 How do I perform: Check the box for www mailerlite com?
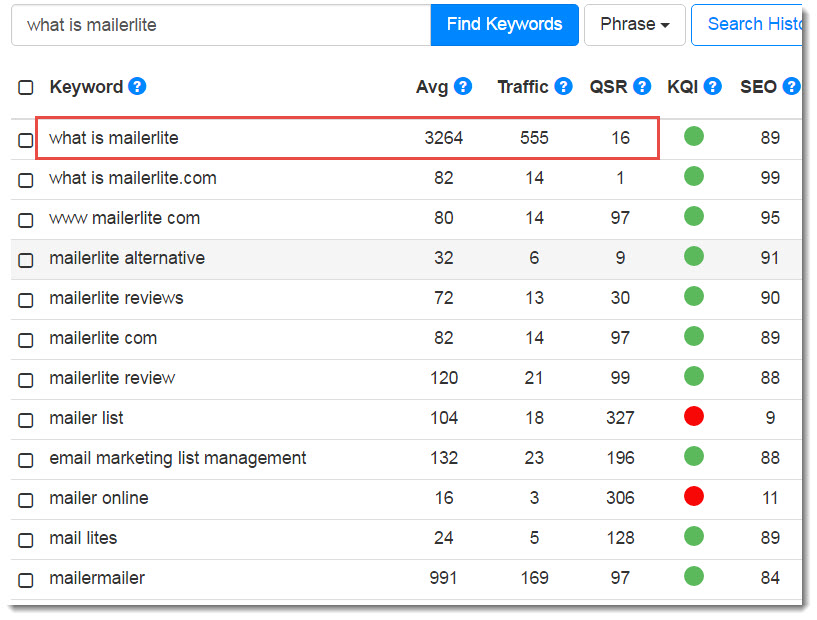(26, 220)
